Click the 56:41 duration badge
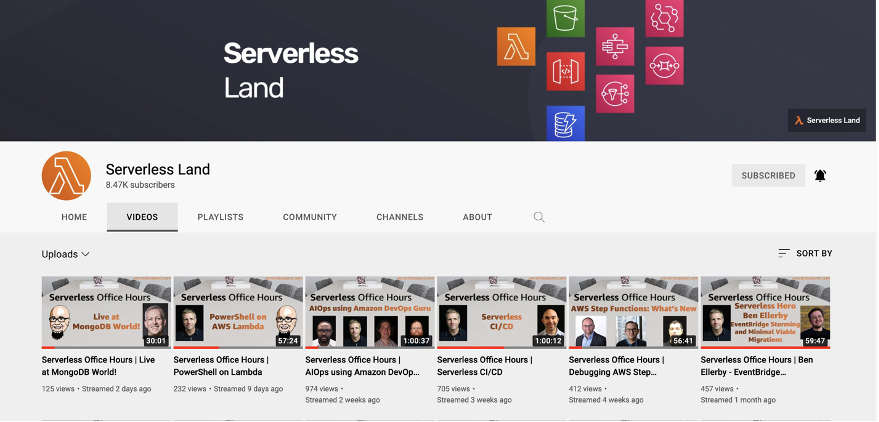This screenshot has width=879, height=422. (683, 341)
